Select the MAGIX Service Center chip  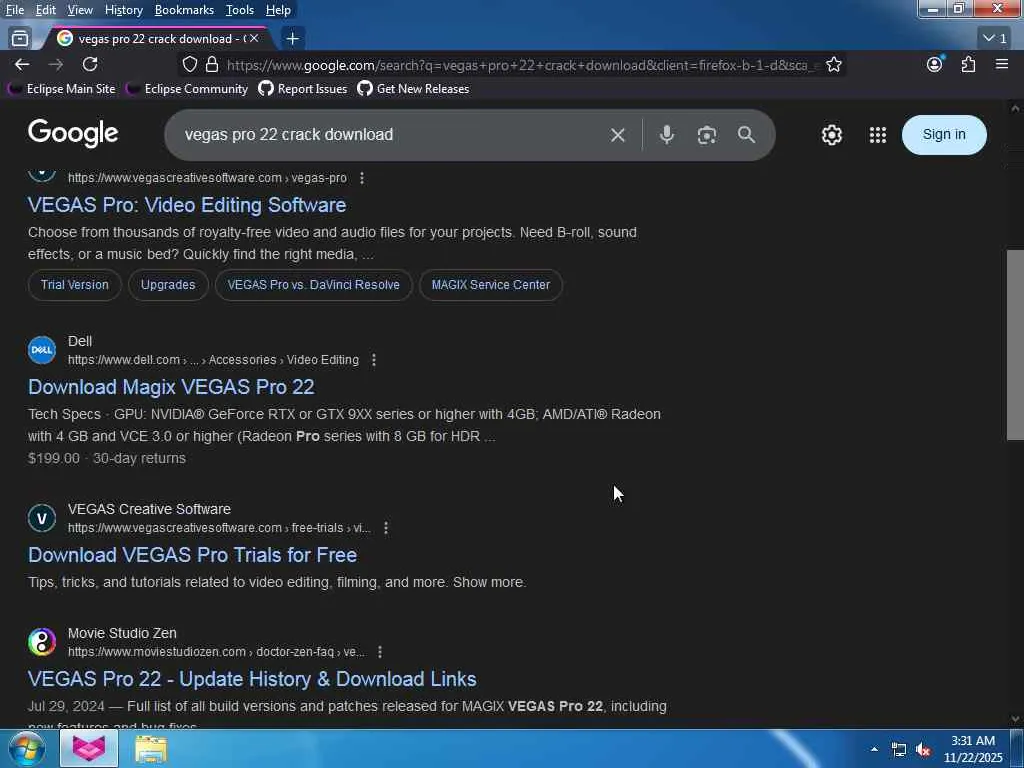point(490,285)
